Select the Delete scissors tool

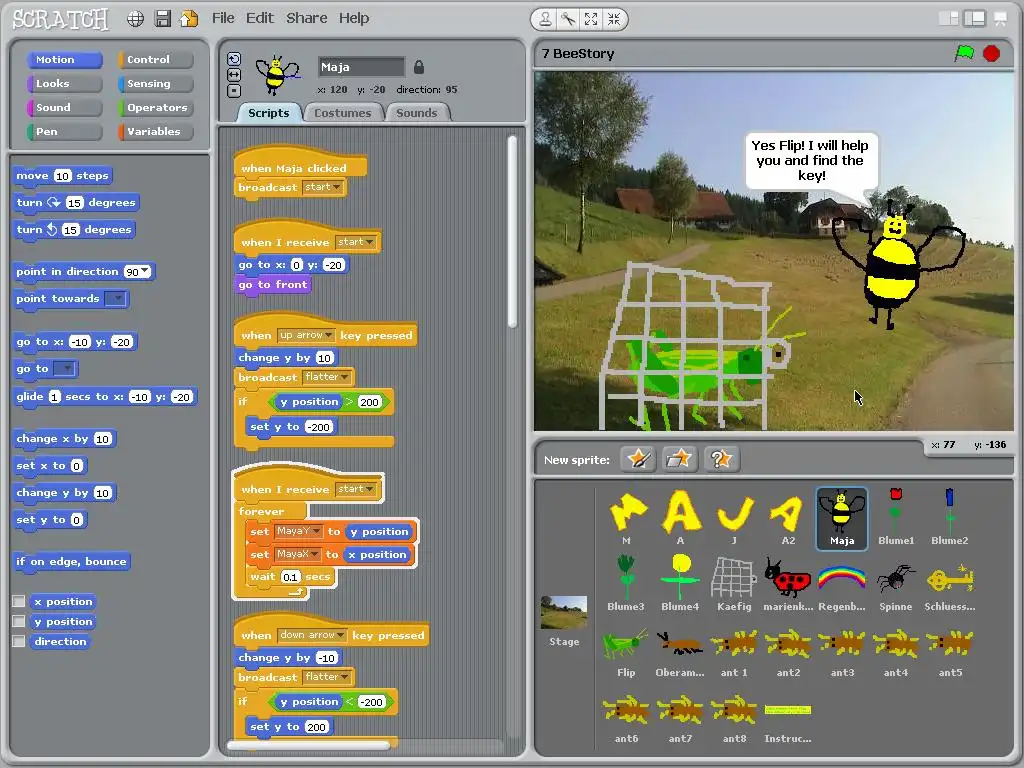(568, 19)
